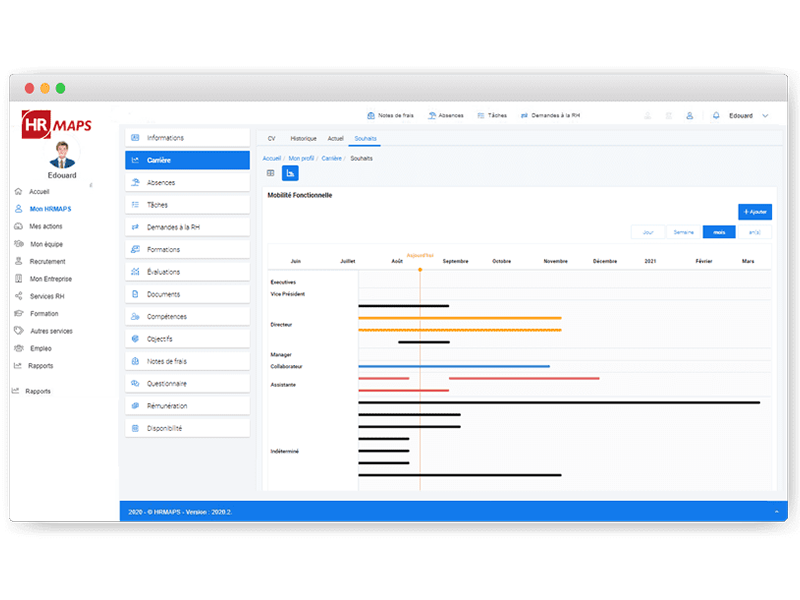Click the Ajouter button
Viewport: 800px width, 600px height.
754,212
